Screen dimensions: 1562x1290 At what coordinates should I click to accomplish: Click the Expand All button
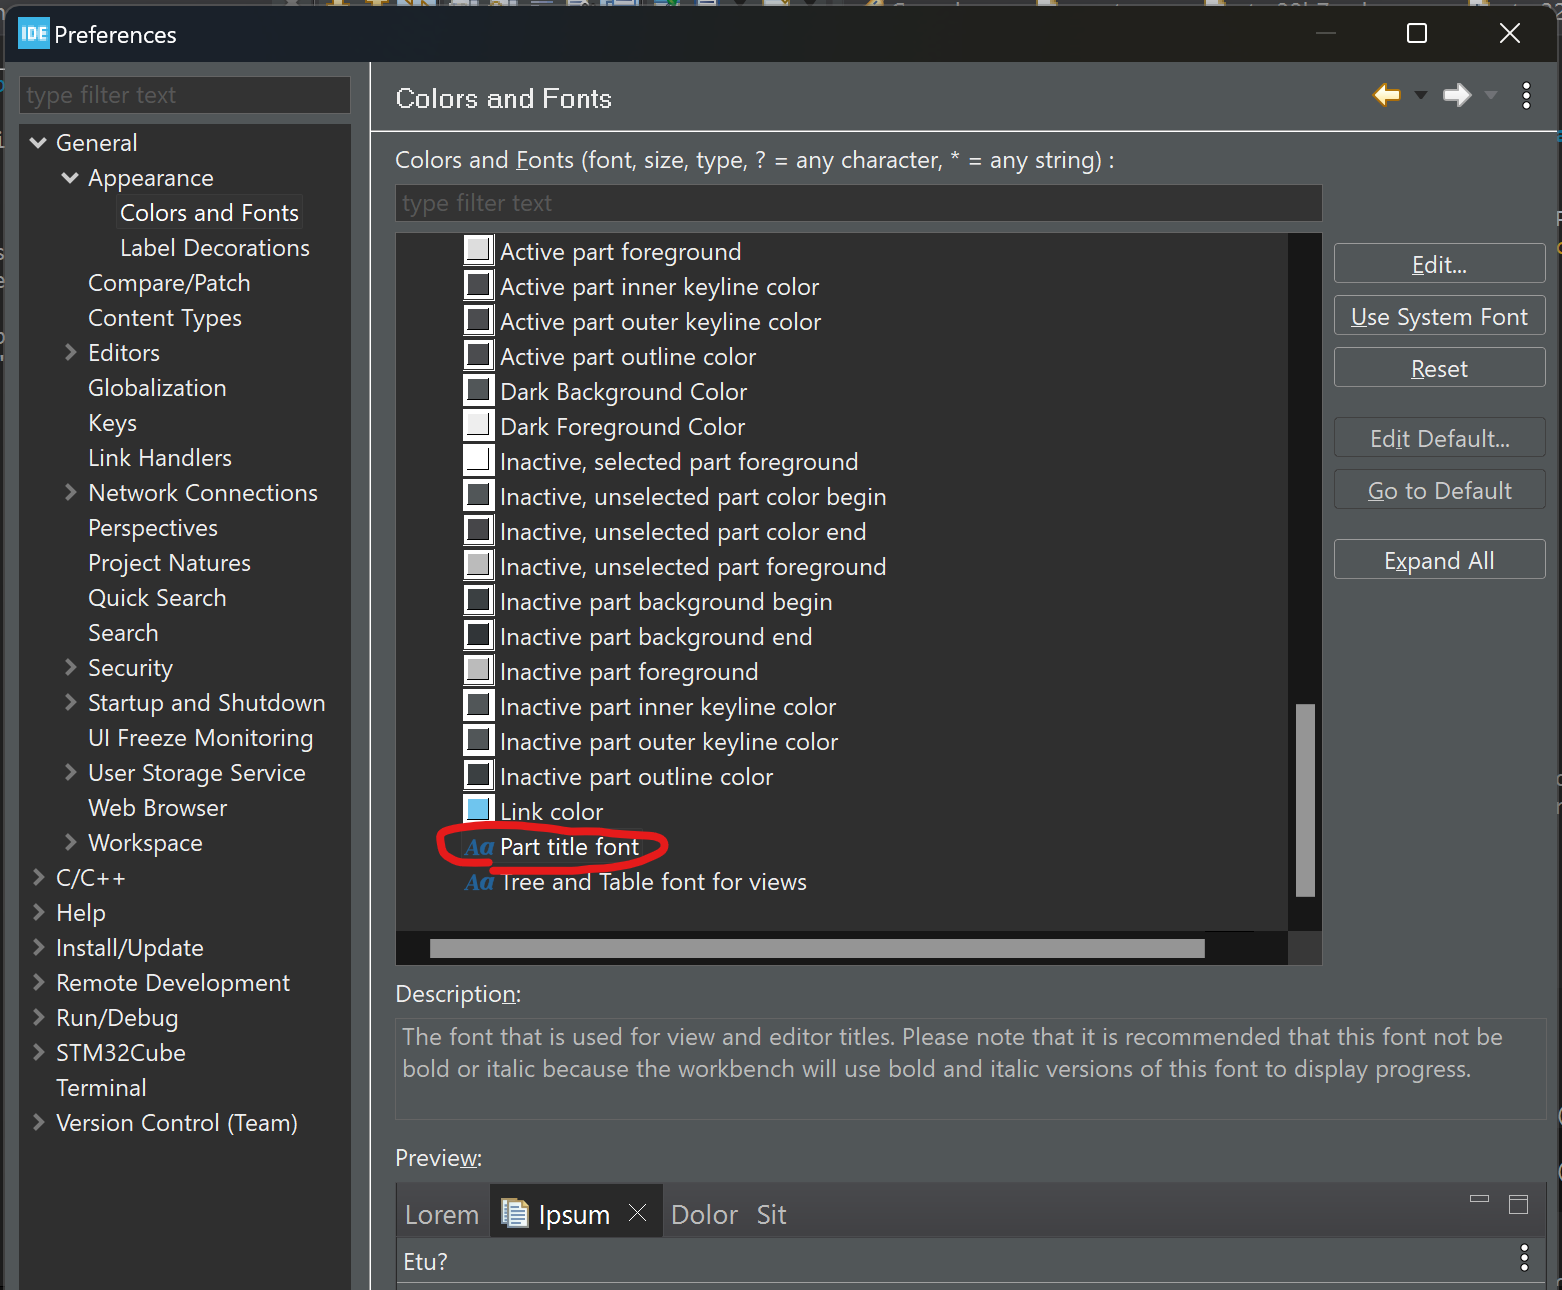point(1439,559)
